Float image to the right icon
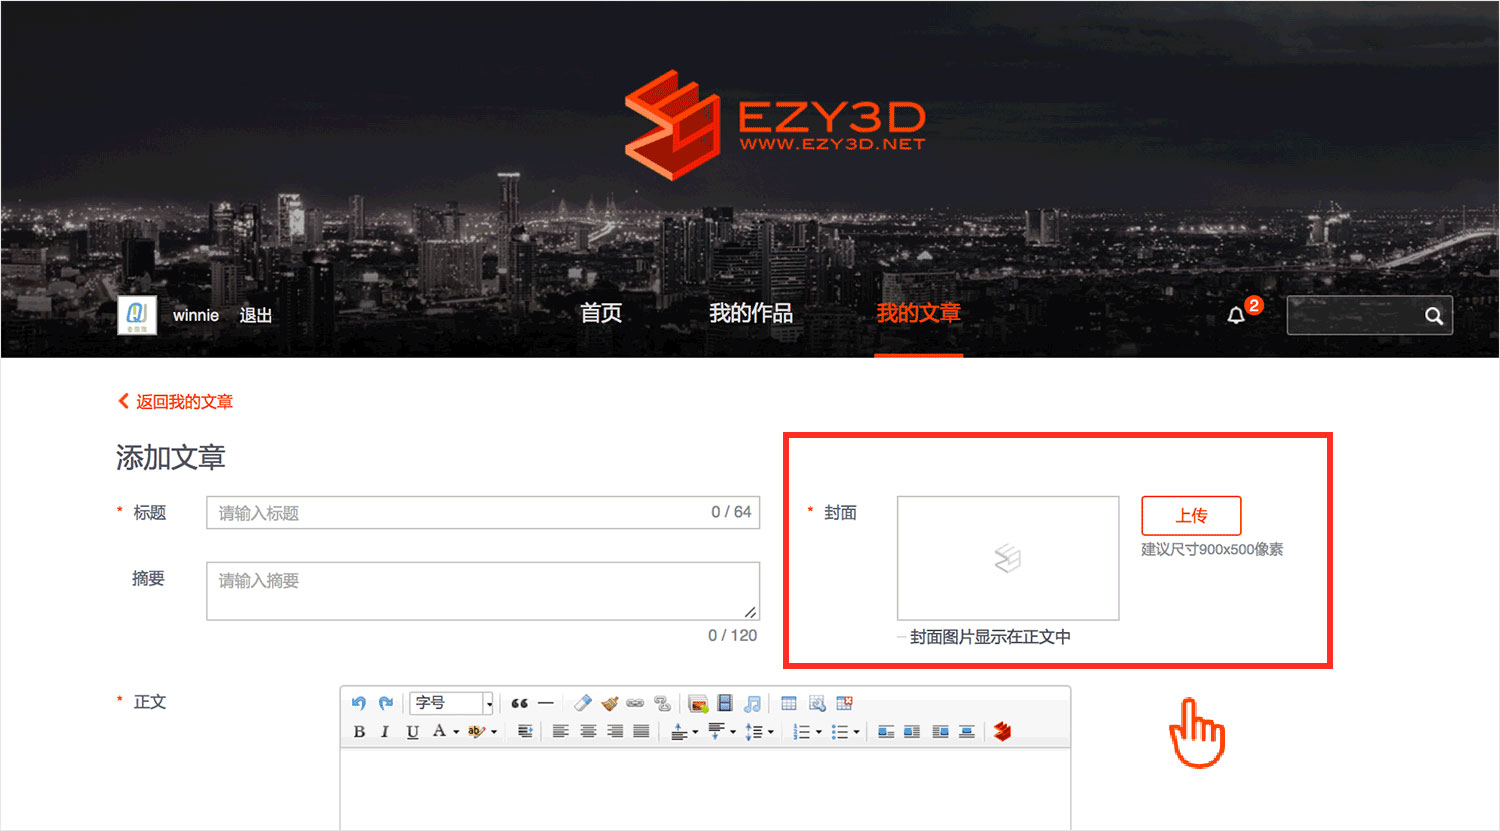Viewport: 1500px width, 831px height. 940,732
